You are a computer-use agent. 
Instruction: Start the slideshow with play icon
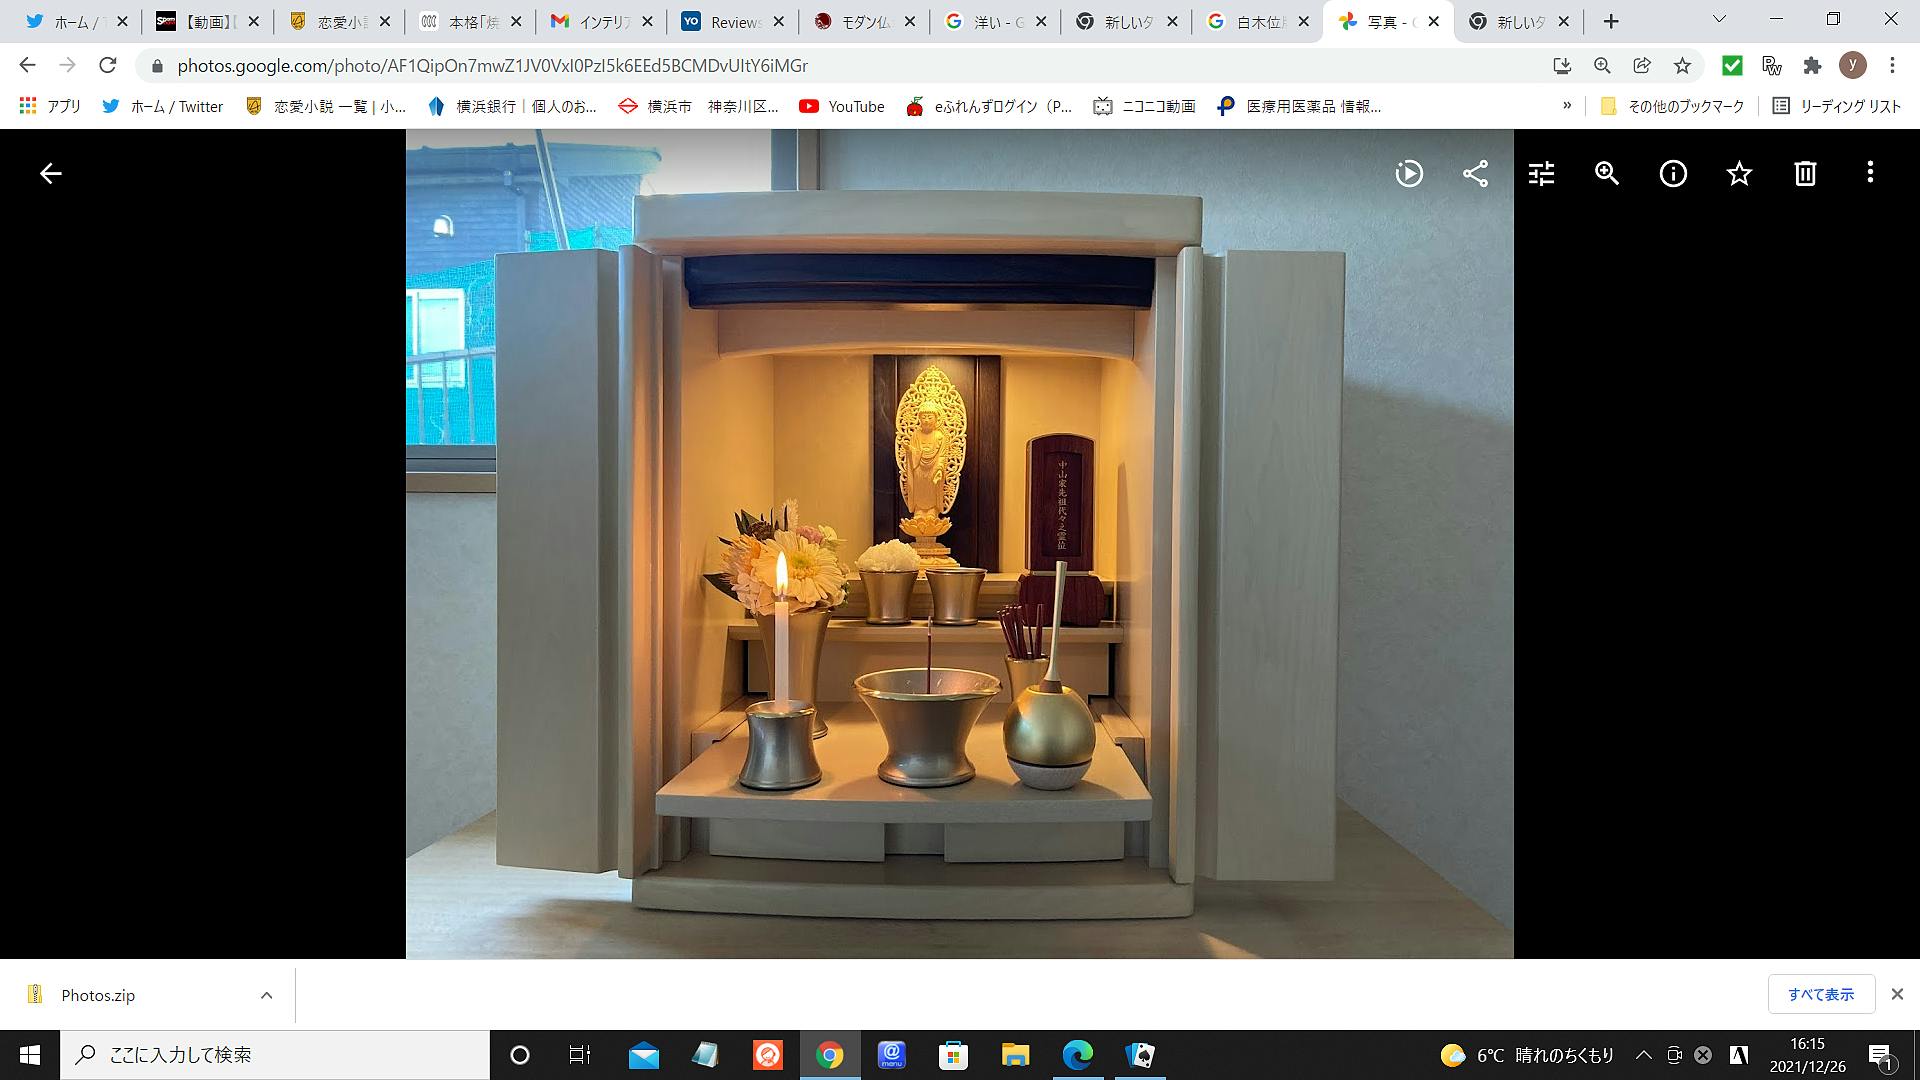[x=1409, y=173]
